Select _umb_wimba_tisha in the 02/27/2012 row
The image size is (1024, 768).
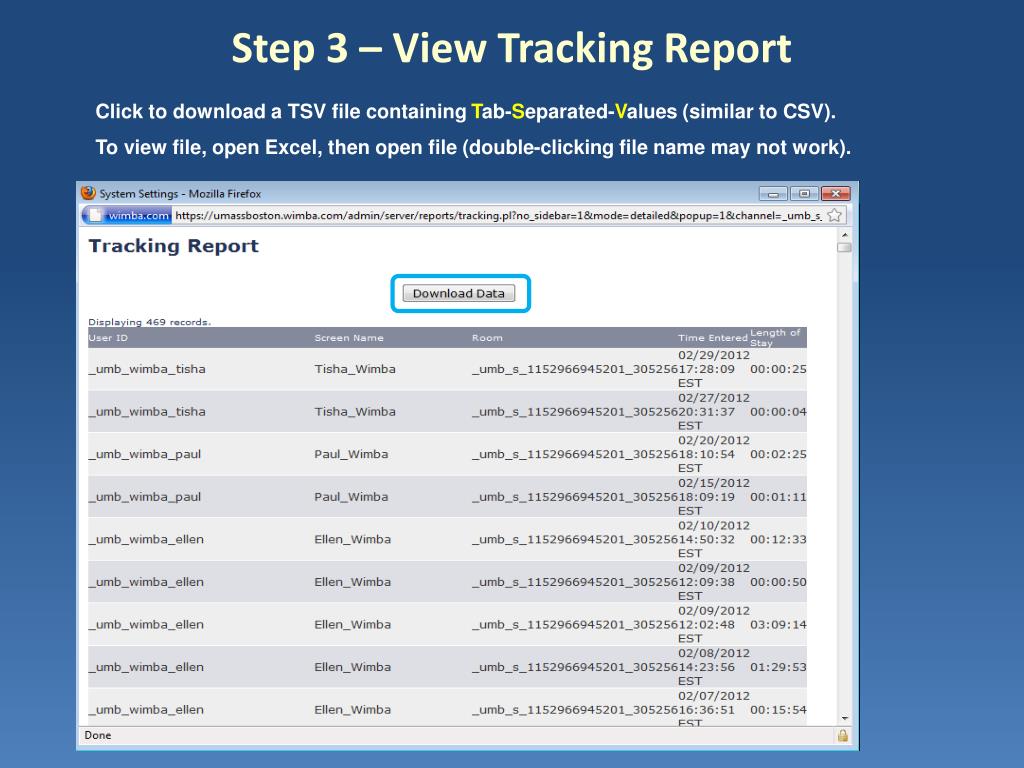[147, 411]
